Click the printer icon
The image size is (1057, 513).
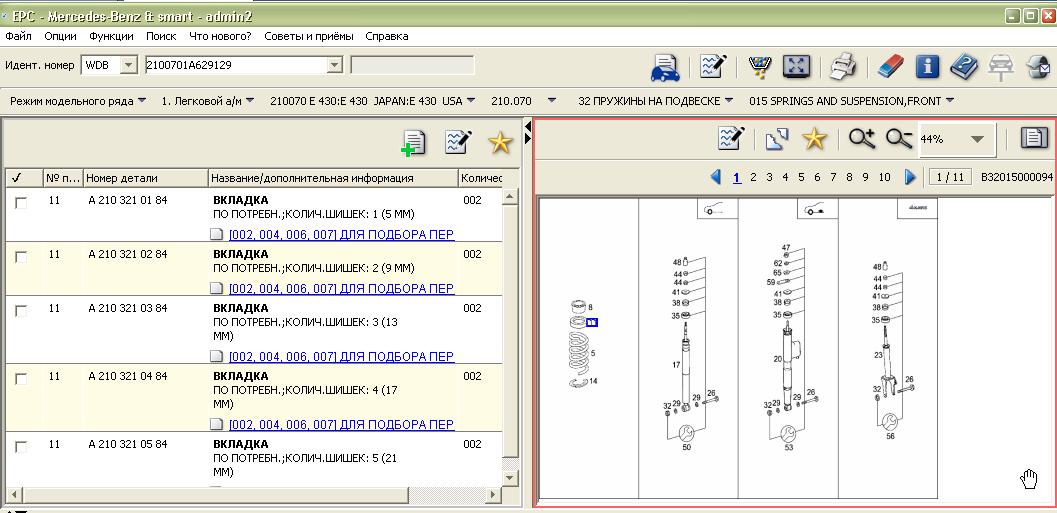click(842, 67)
